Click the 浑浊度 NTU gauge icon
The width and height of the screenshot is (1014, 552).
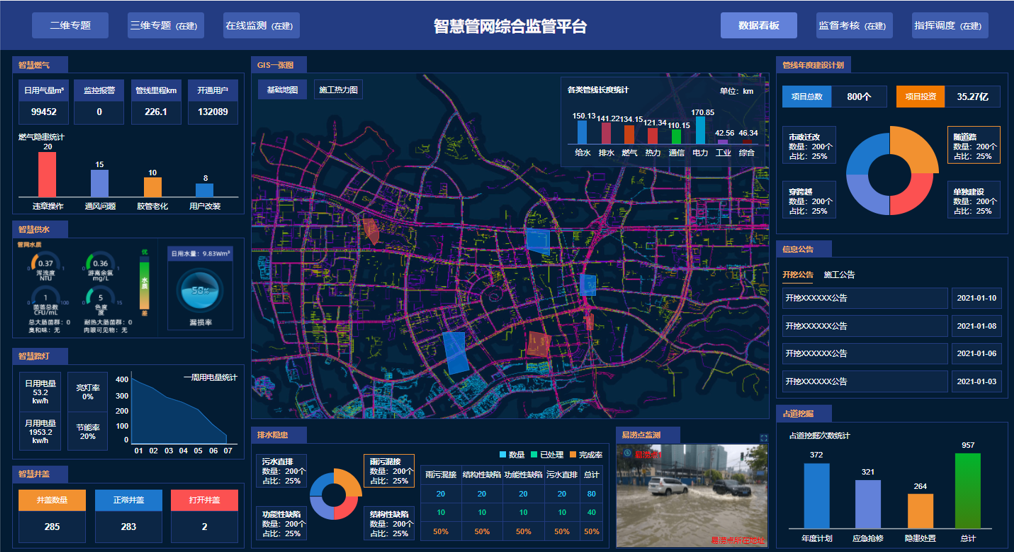click(45, 264)
